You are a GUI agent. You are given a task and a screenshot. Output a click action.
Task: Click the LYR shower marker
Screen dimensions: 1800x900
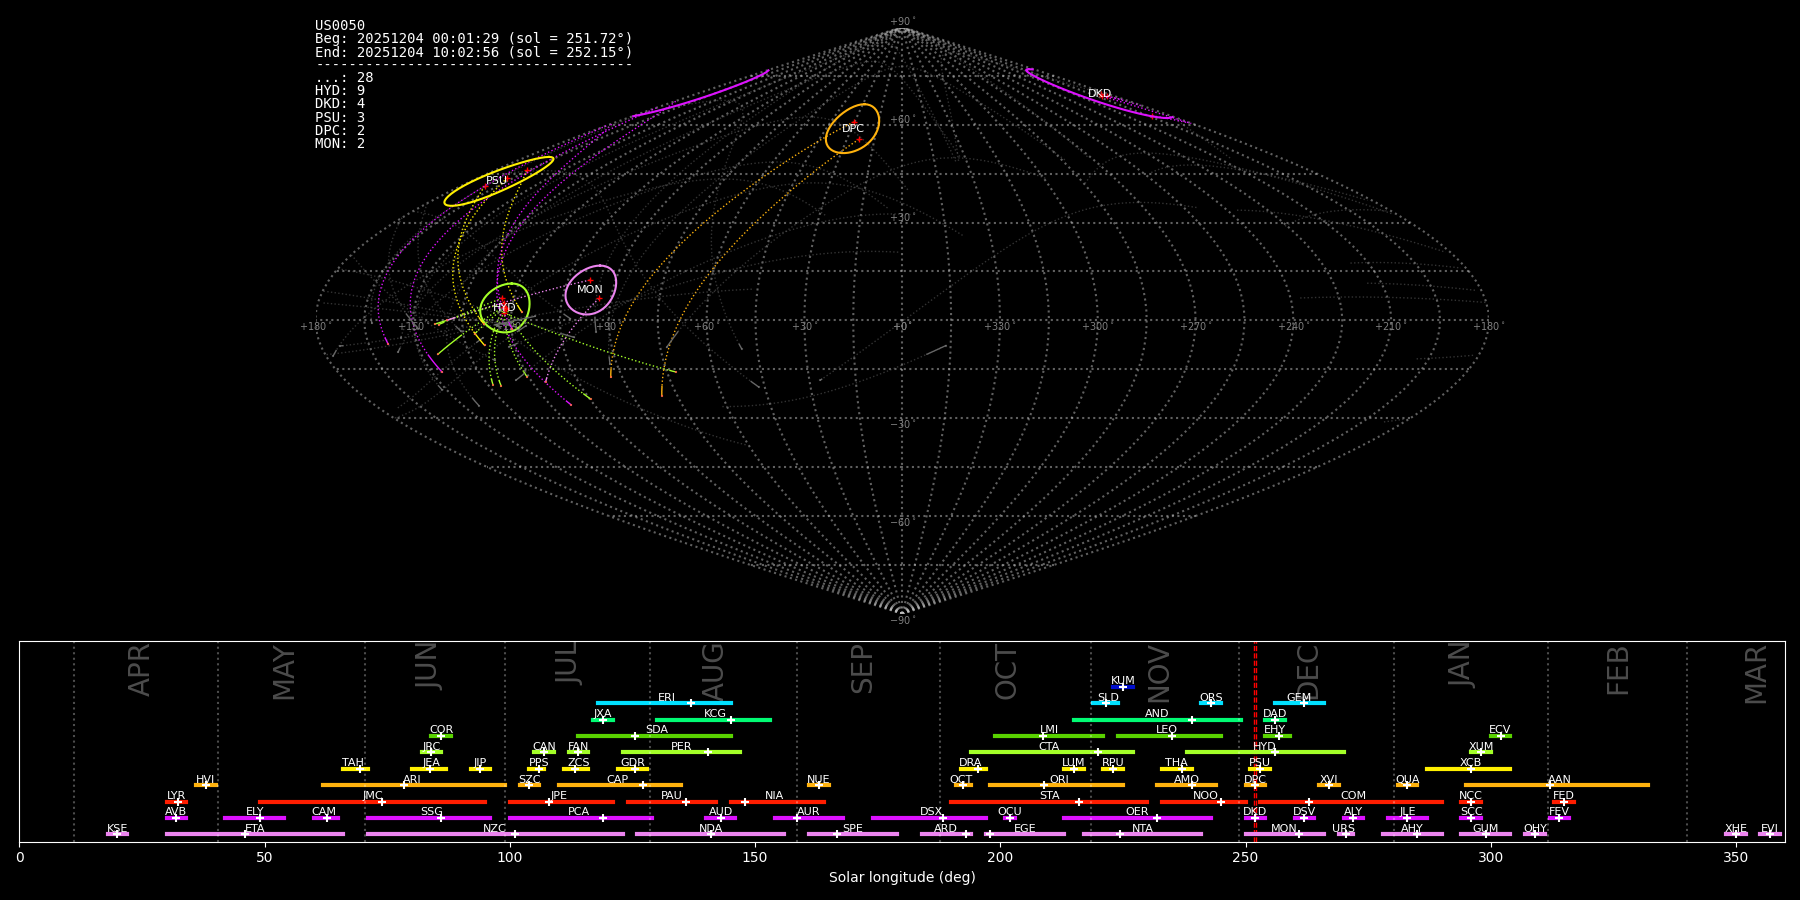tap(176, 801)
